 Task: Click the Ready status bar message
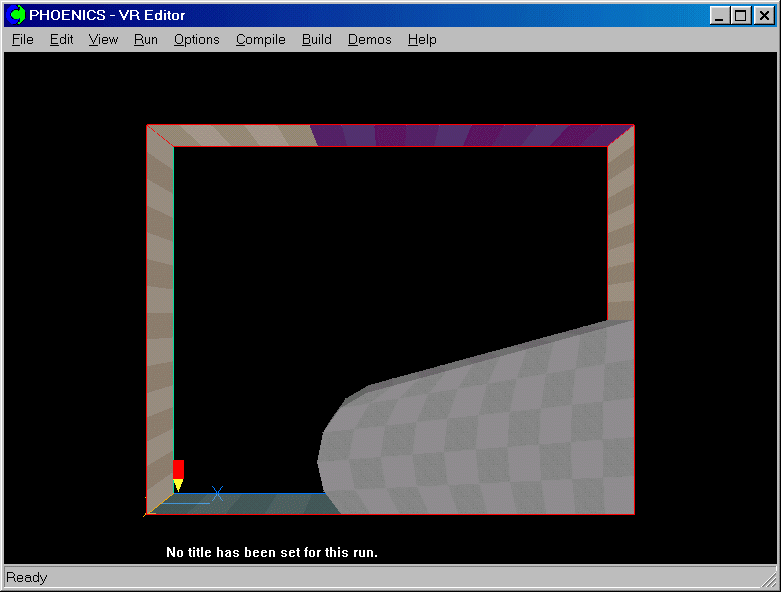coord(27,578)
